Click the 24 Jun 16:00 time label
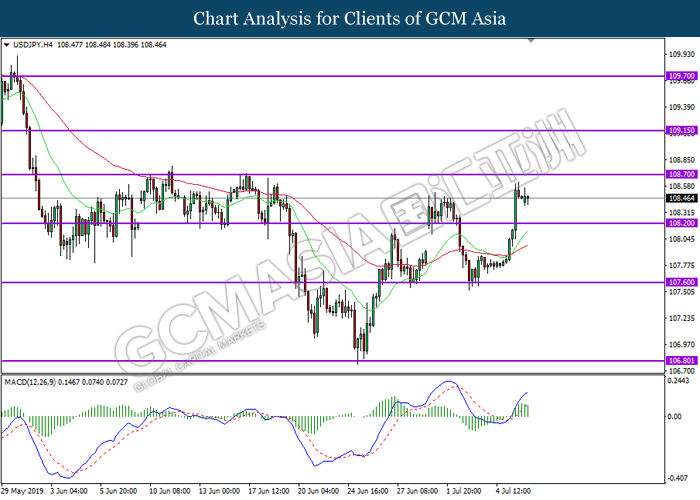Screen dimensions: 700x500 368,491
